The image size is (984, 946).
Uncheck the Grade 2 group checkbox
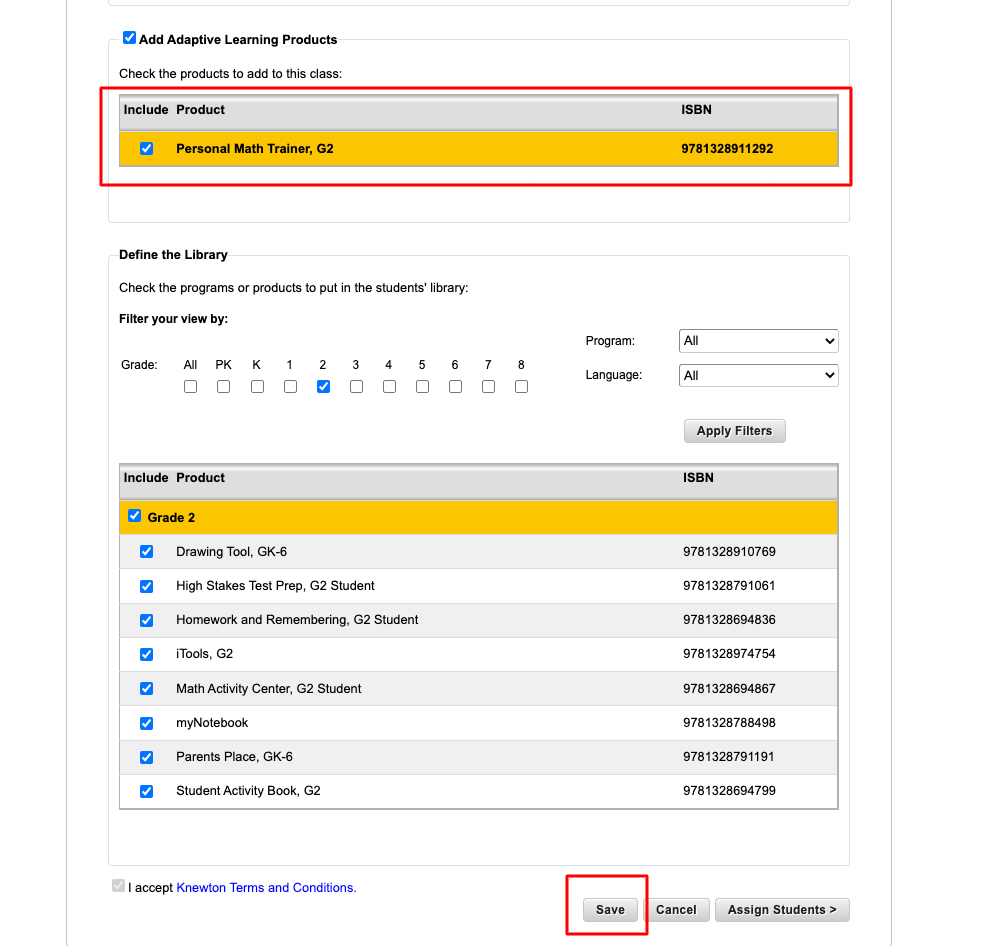[x=134, y=516]
